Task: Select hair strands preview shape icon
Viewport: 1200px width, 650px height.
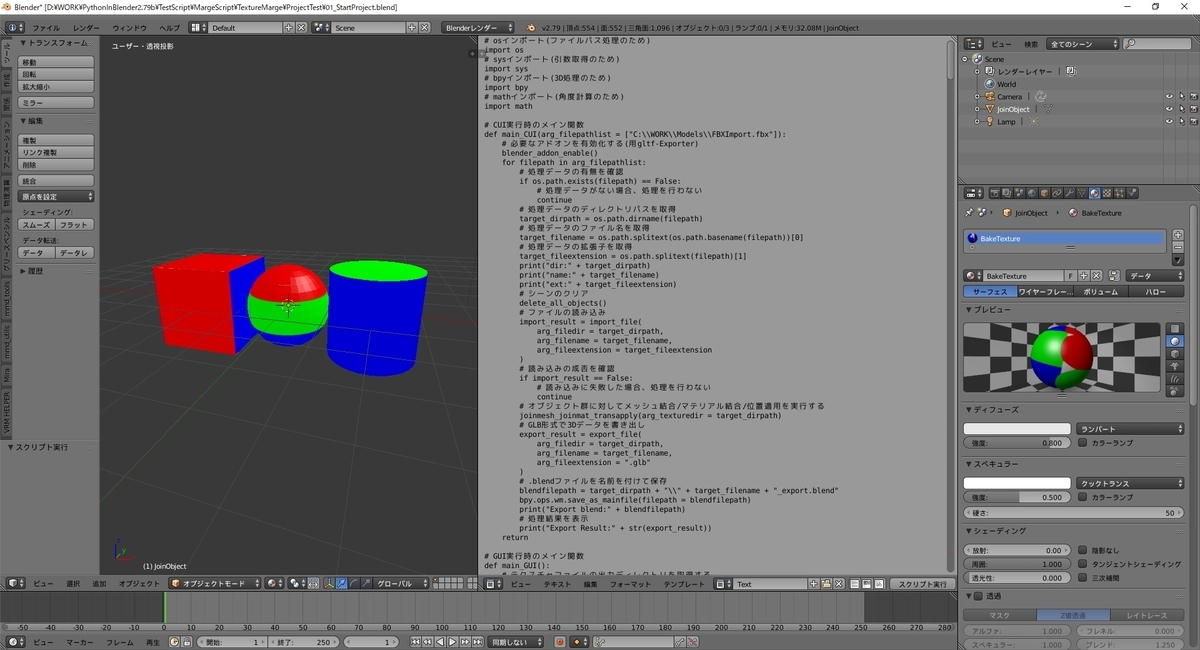Action: (1176, 379)
